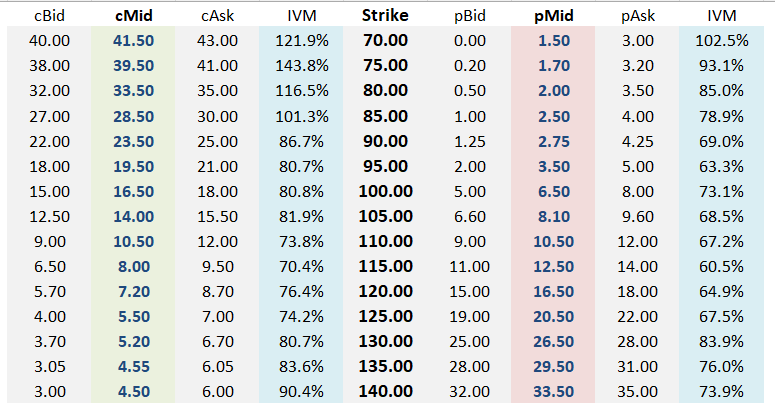Viewport: 775px width, 408px height.
Task: Click cMid value 28.50
Action: point(133,116)
